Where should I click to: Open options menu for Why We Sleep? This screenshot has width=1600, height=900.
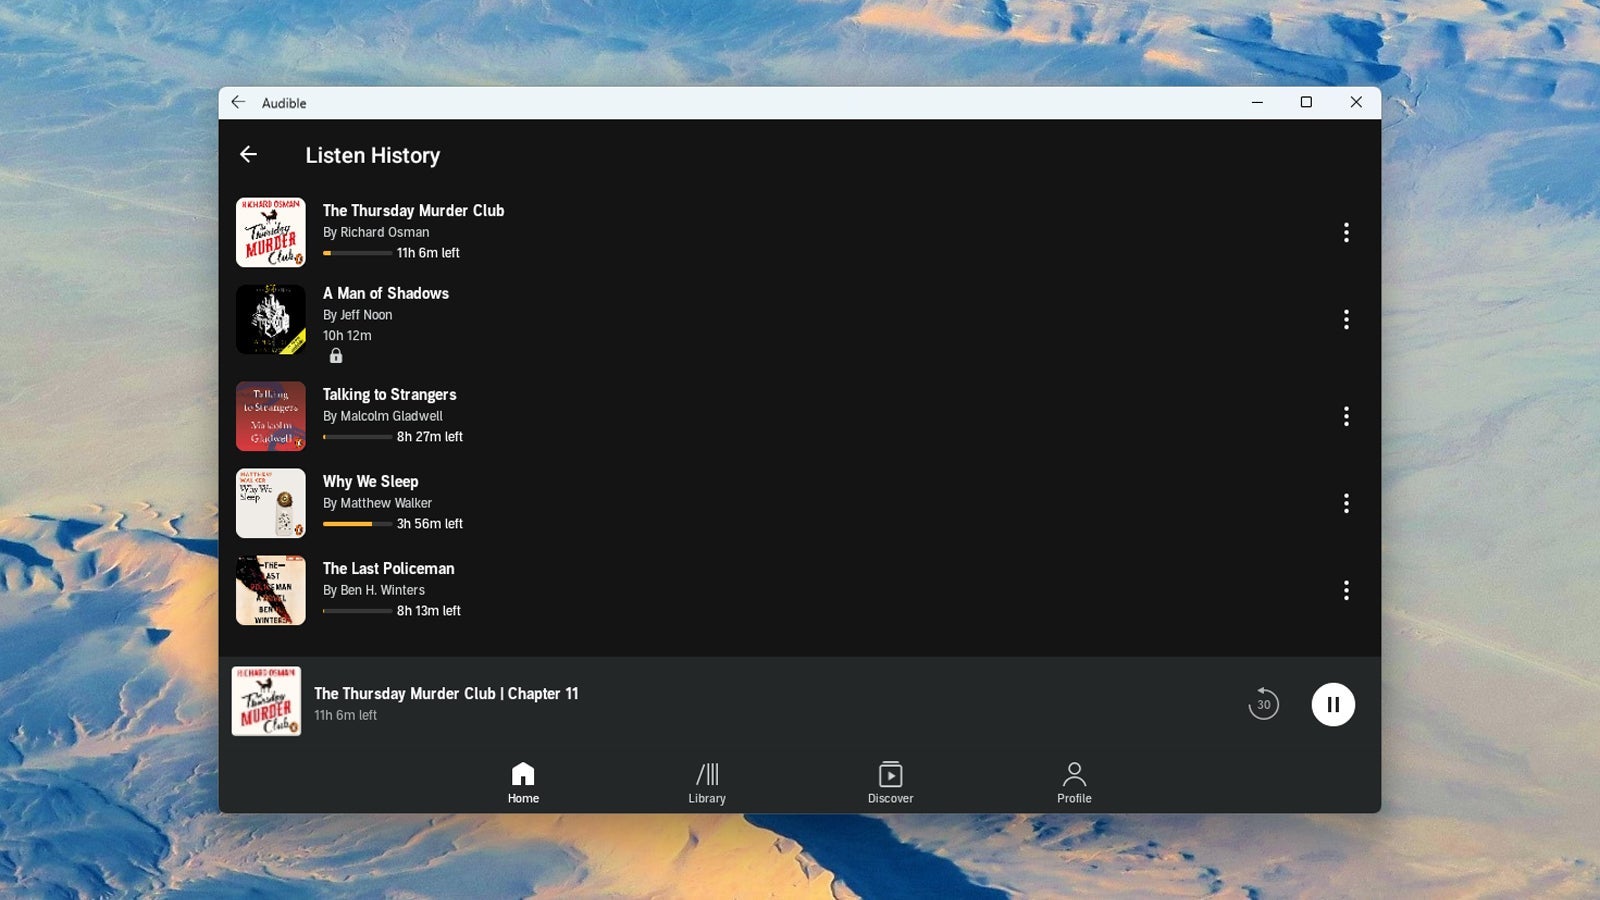[1347, 503]
